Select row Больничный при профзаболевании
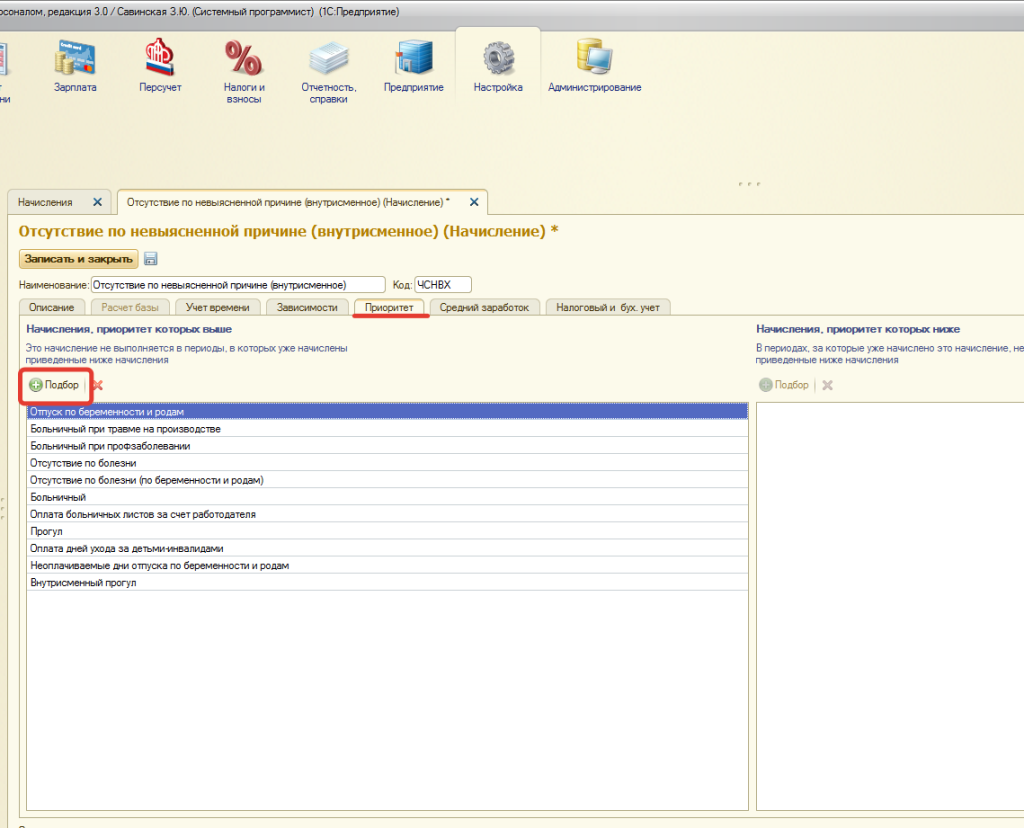This screenshot has height=828, width=1024. [387, 446]
